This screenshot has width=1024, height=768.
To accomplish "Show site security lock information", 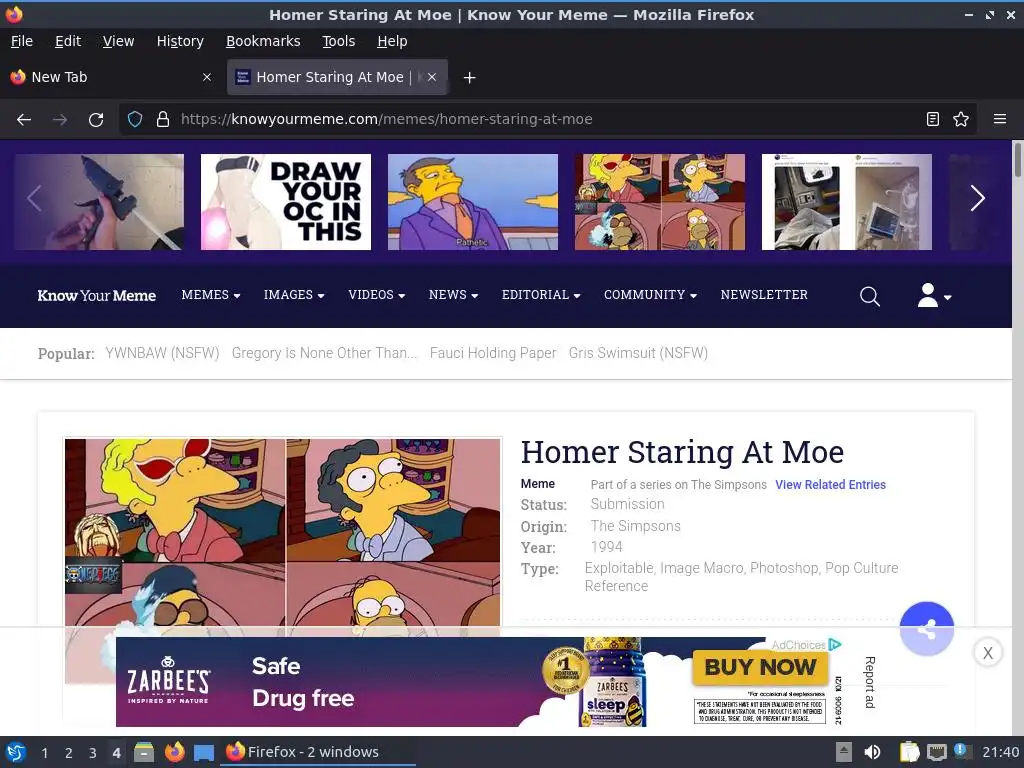I will pyautogui.click(x=163, y=119).
